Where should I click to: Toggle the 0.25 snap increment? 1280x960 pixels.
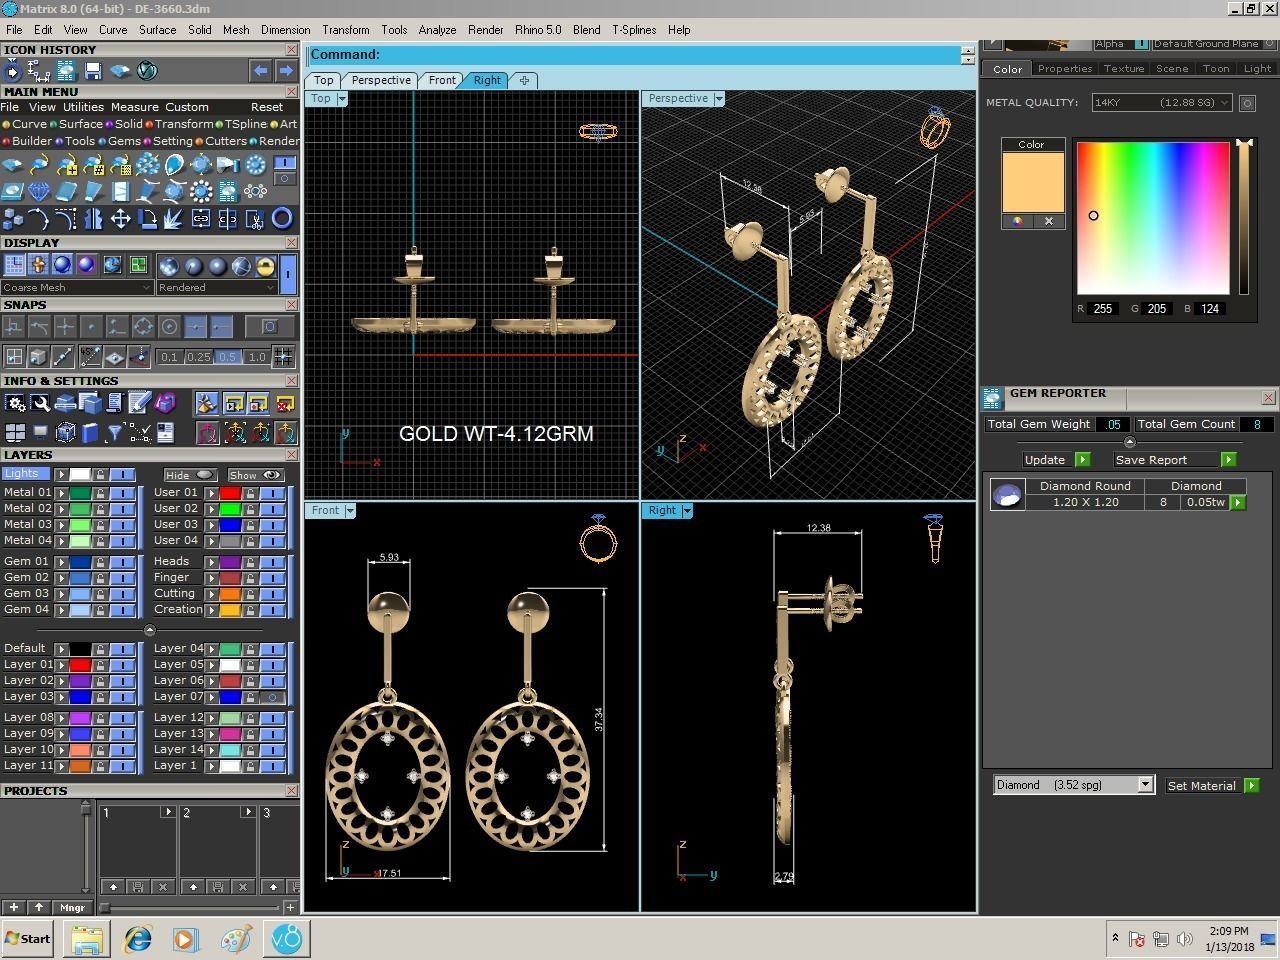tap(198, 357)
